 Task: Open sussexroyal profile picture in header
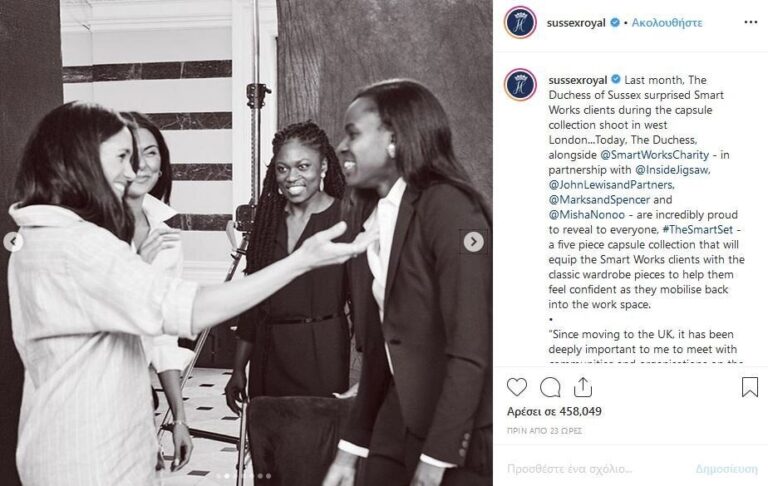click(520, 23)
